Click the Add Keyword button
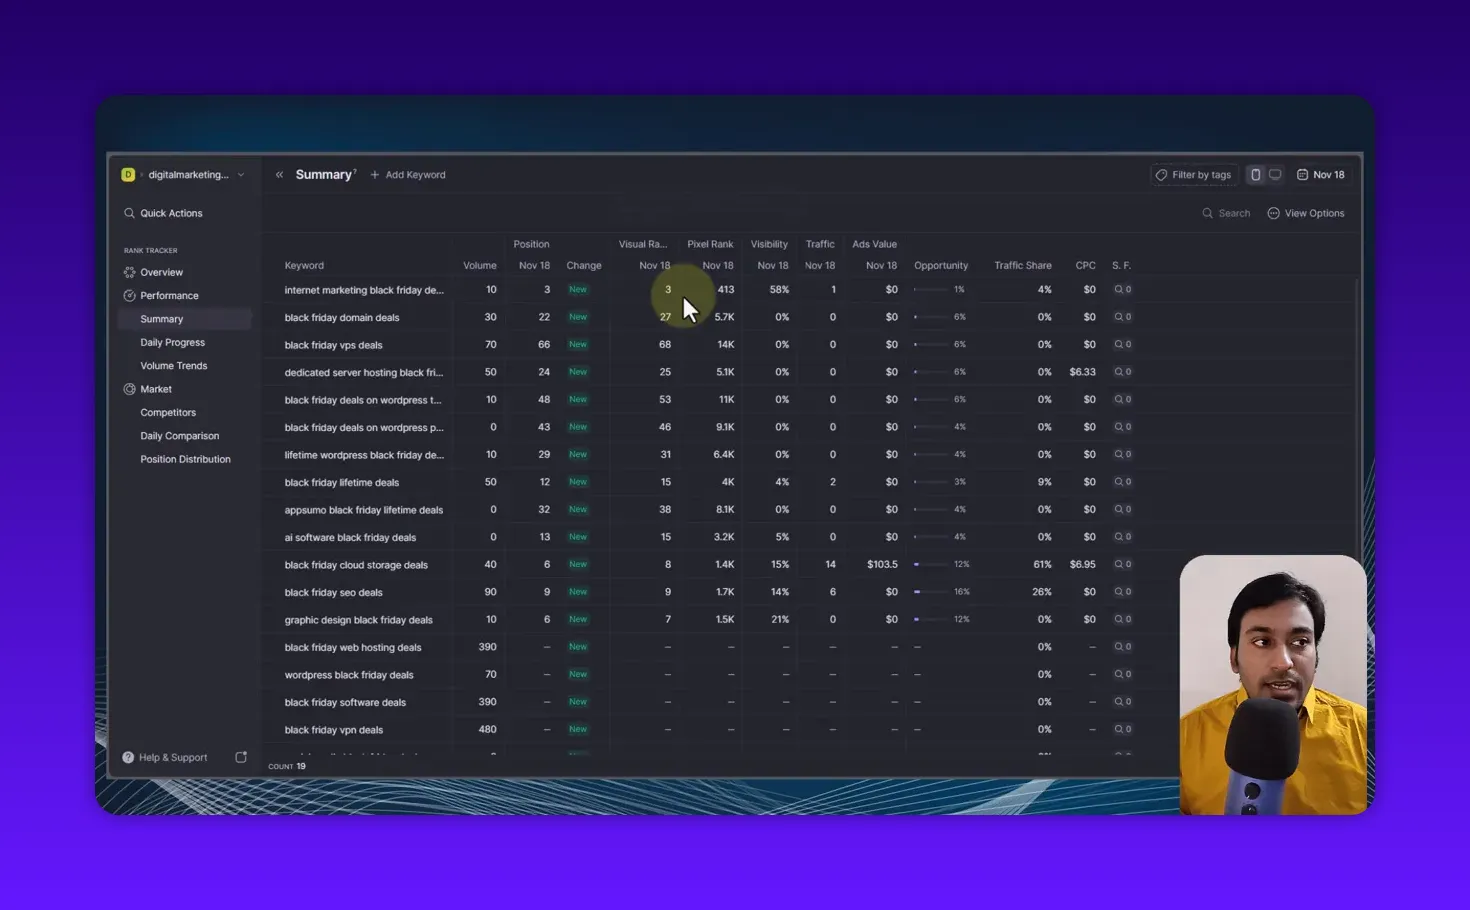This screenshot has width=1470, height=910. coord(408,174)
